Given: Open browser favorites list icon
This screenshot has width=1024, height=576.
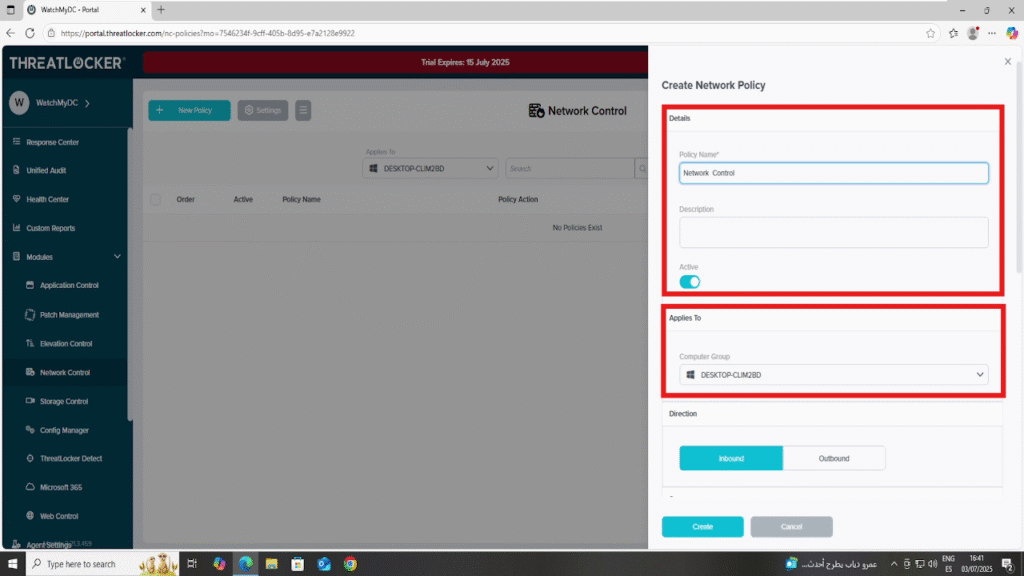Looking at the screenshot, I should pos(953,33).
